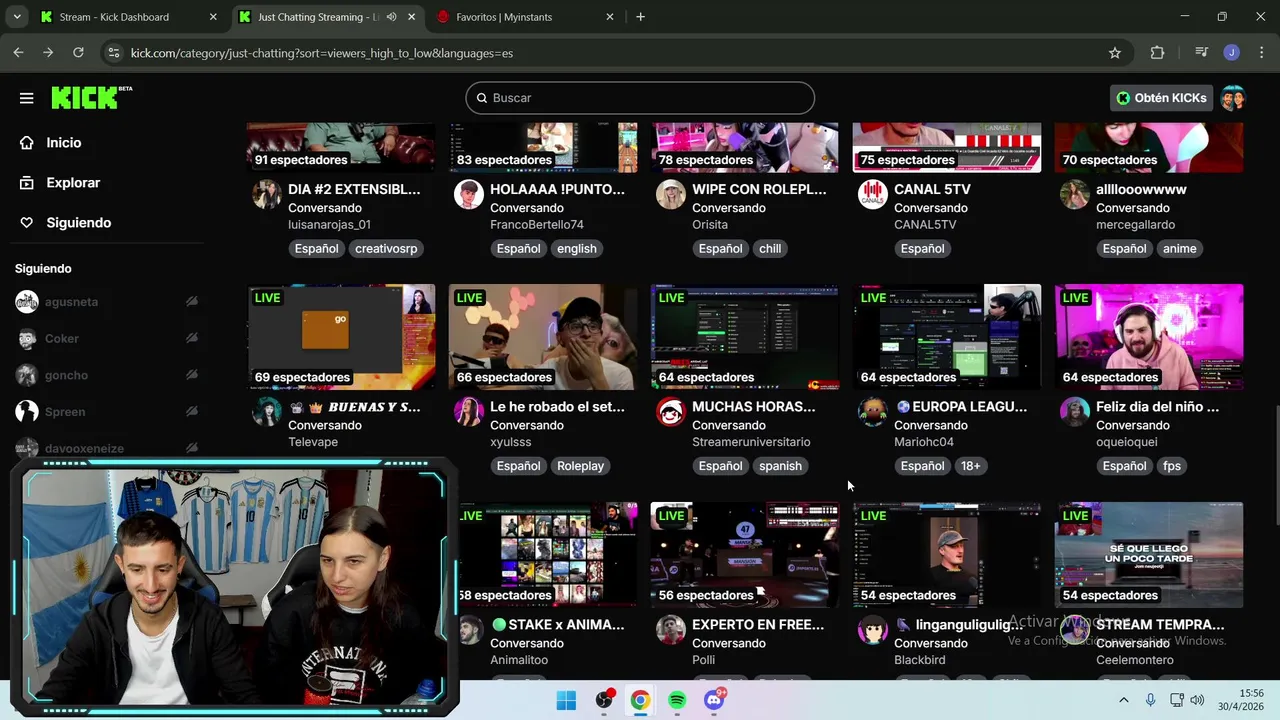Click the anime tag under mercegallardo
1280x720 pixels.
click(1180, 249)
